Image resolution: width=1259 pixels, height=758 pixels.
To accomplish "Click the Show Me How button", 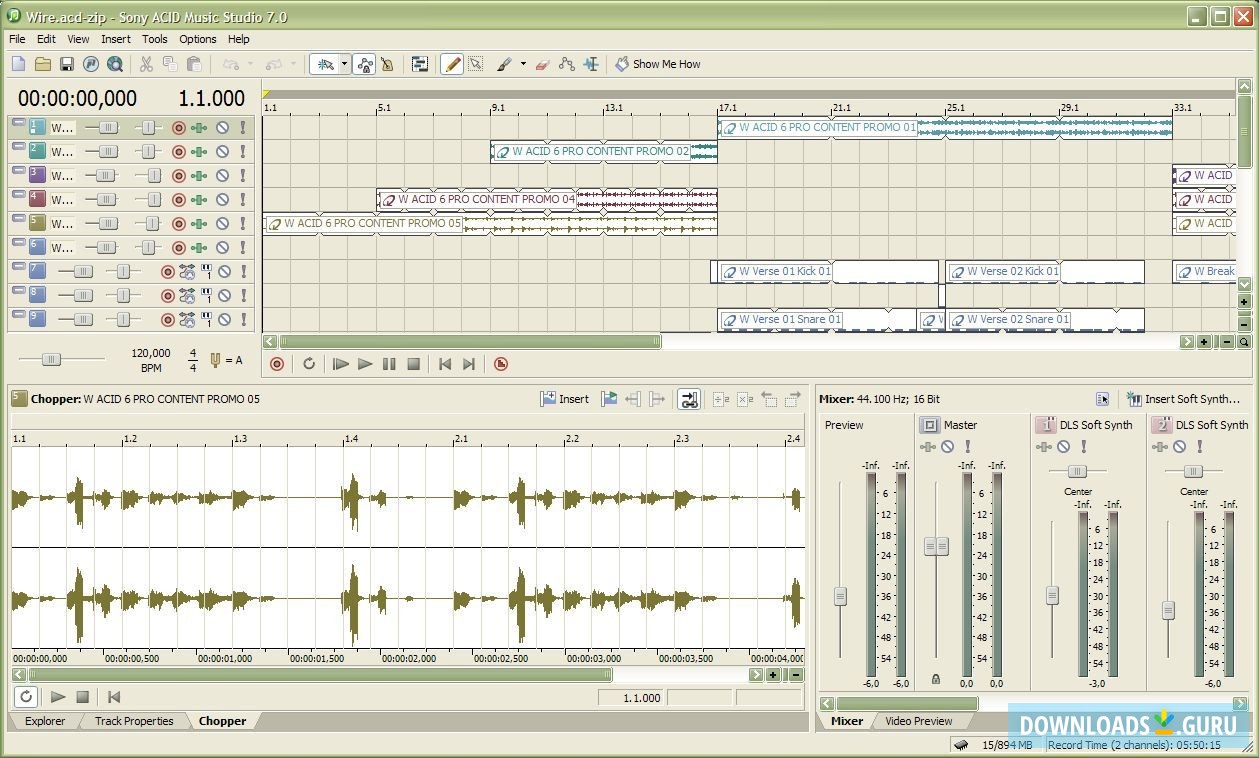I will 658,64.
